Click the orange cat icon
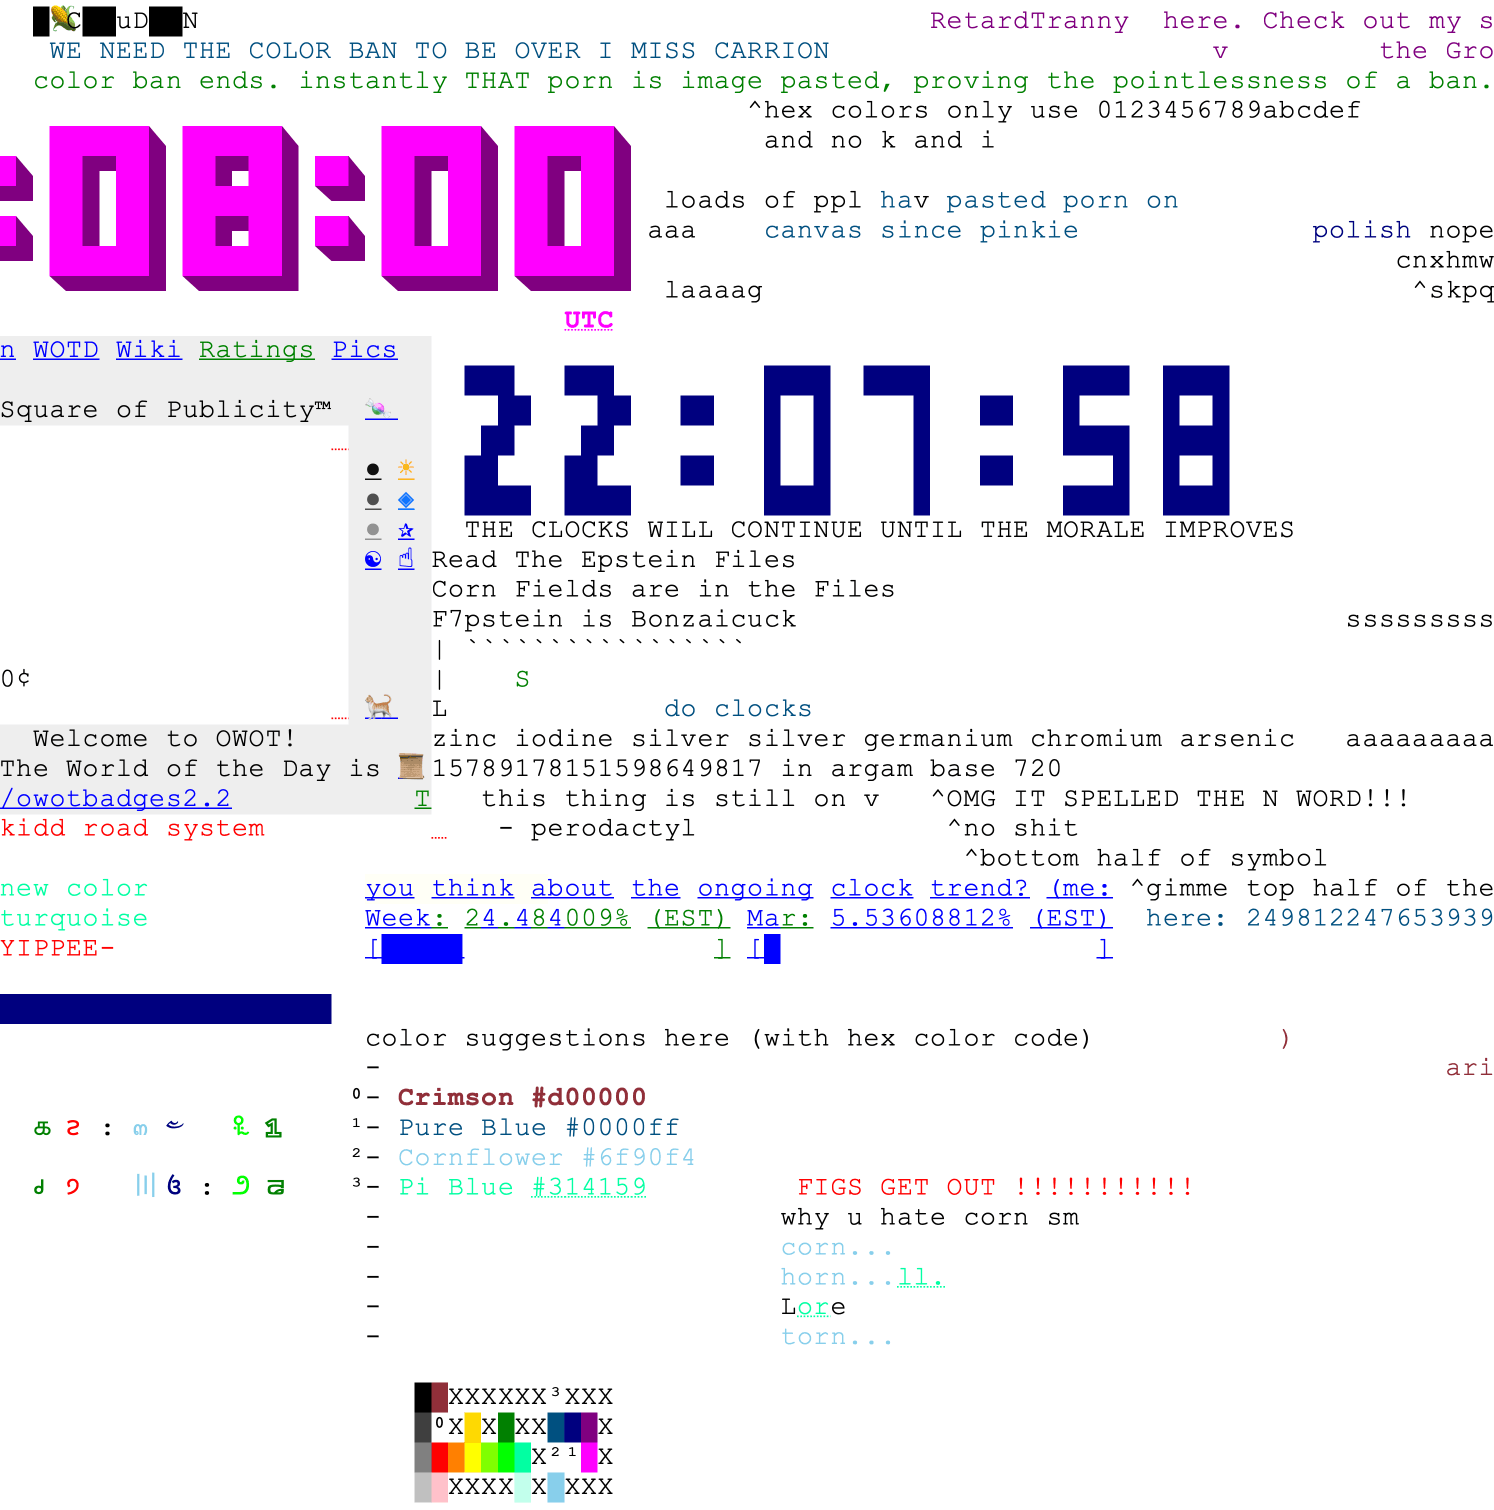The image size is (1494, 1510). [x=380, y=707]
